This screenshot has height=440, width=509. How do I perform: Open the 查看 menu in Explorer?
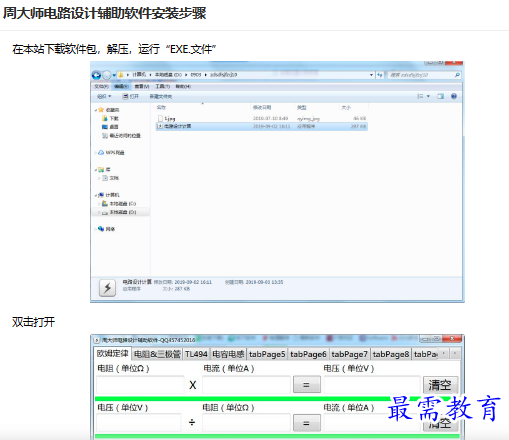click(x=142, y=87)
